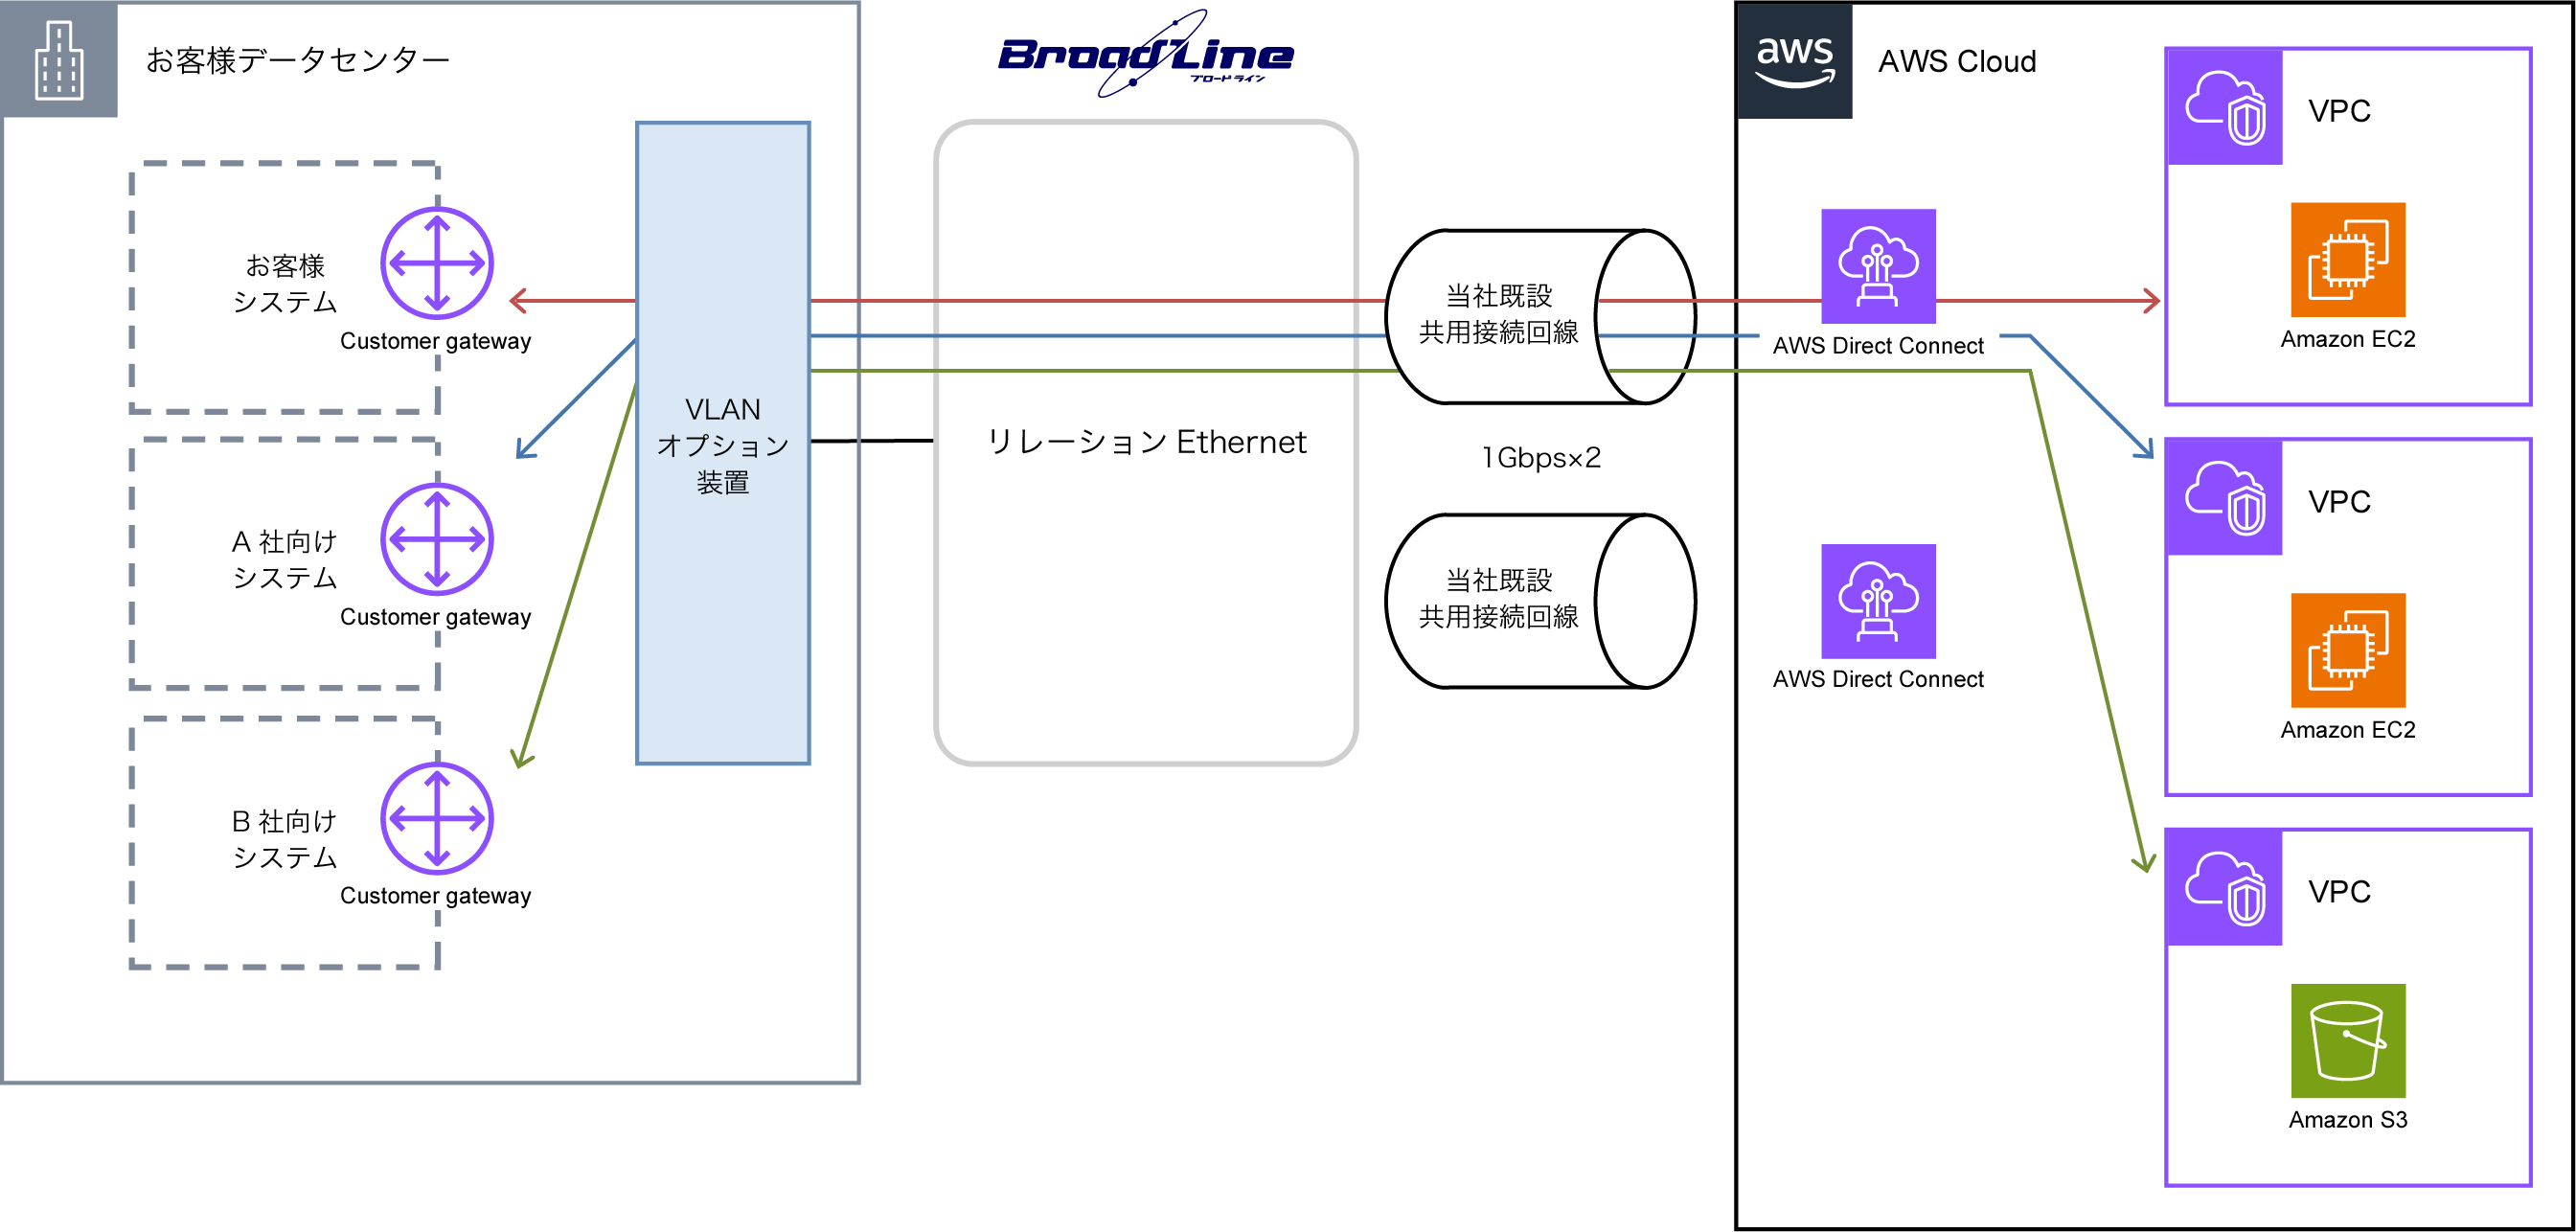The image size is (2576, 1232).
Task: Select the B社向けシステム Customer gateway icon
Action: pyautogui.click(x=437, y=818)
